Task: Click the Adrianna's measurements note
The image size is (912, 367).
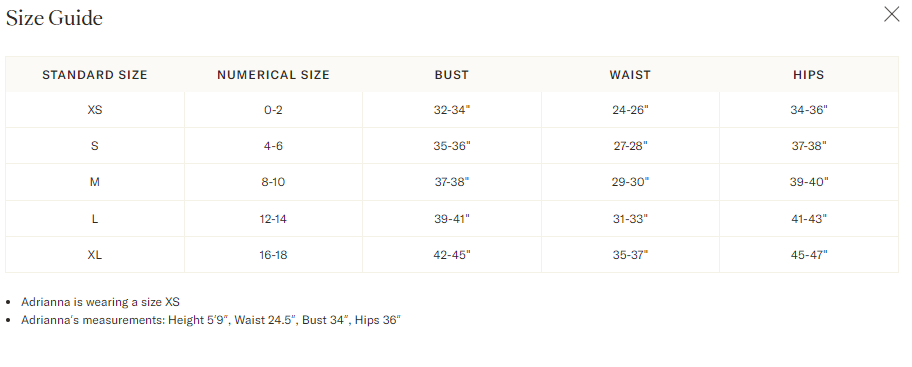Action: tap(211, 320)
